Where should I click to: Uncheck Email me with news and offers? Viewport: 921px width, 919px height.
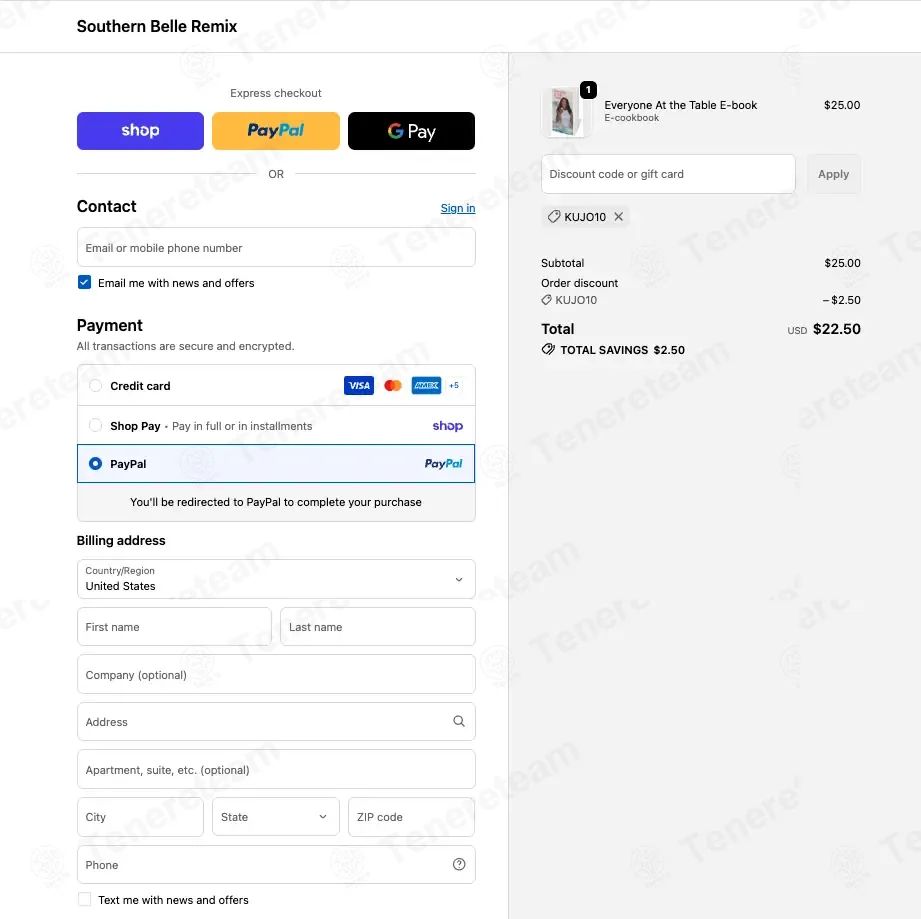coord(85,282)
